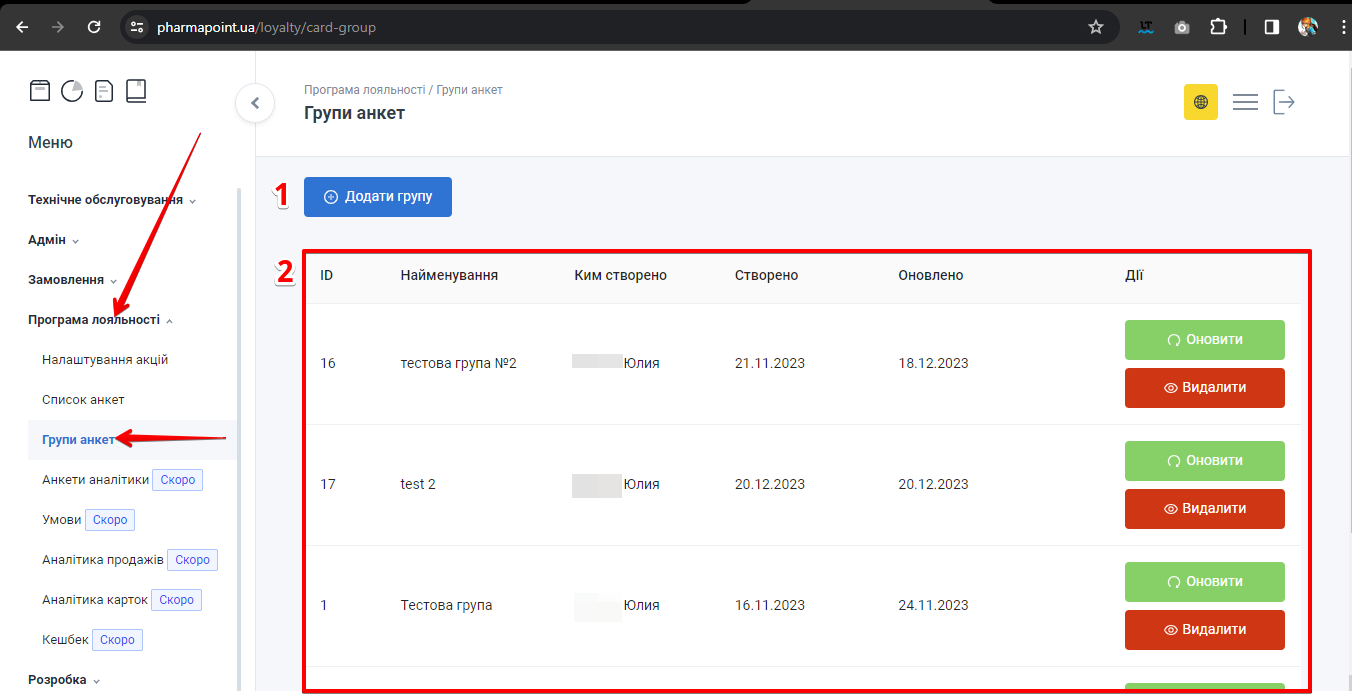Go to Список анкет menu item
Screen dimensions: 1352x698
click(83, 400)
